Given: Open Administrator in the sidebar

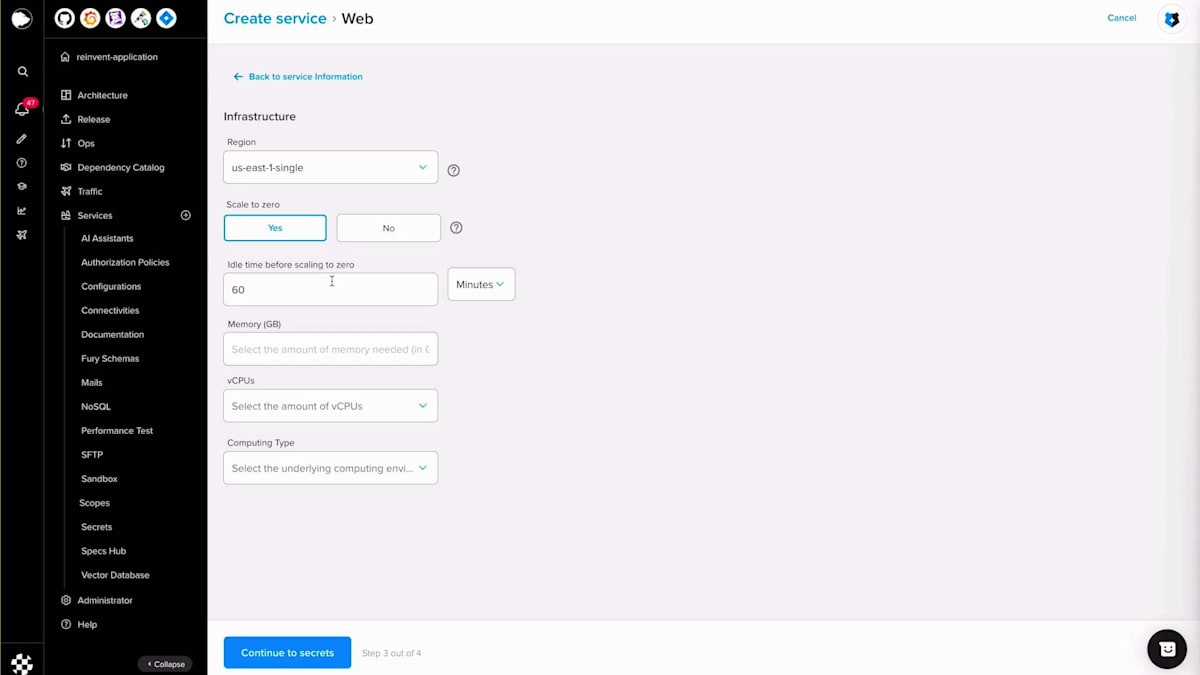Looking at the screenshot, I should [x=105, y=600].
